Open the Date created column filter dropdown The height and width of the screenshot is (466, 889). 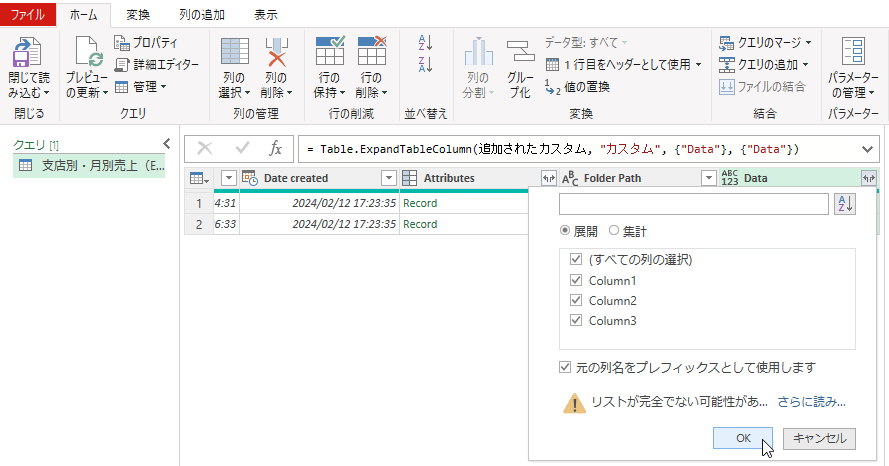(389, 178)
